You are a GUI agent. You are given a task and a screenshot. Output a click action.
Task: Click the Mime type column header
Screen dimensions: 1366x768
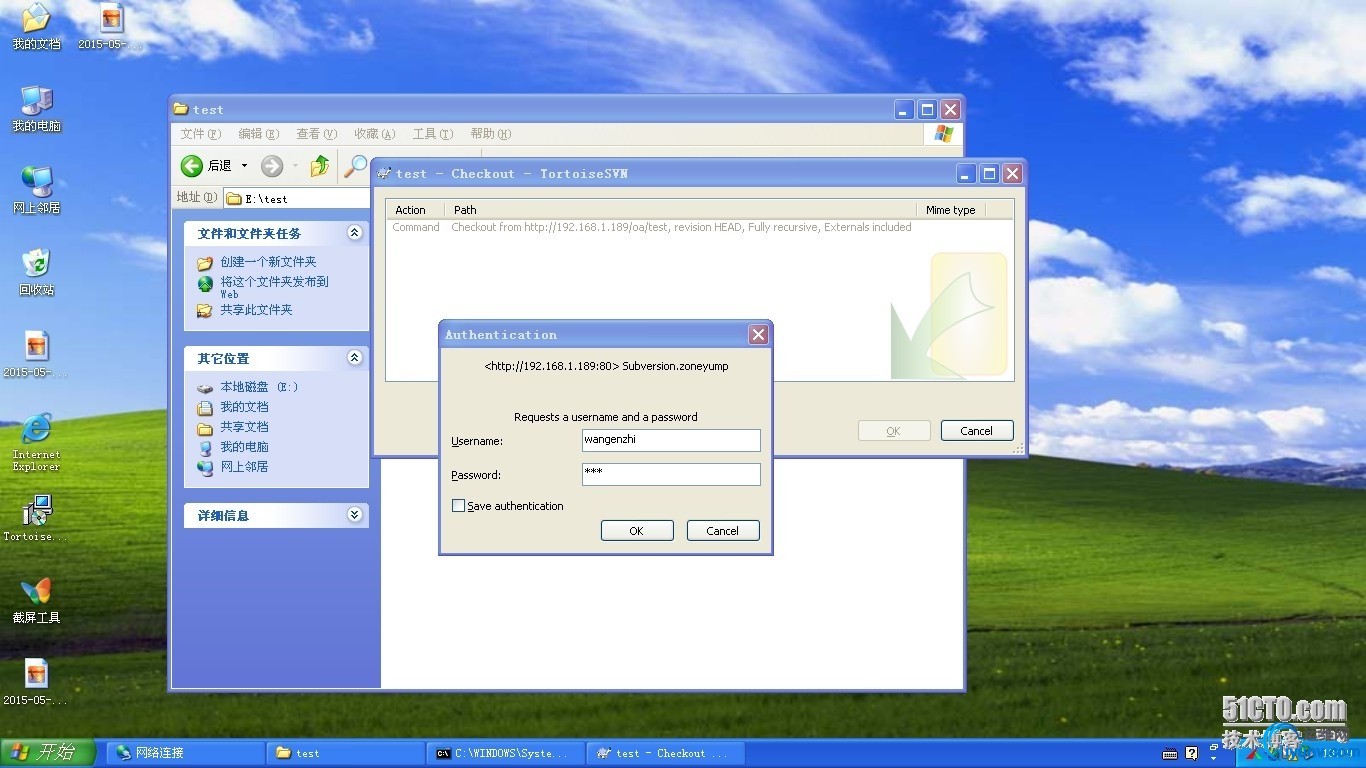(x=951, y=210)
